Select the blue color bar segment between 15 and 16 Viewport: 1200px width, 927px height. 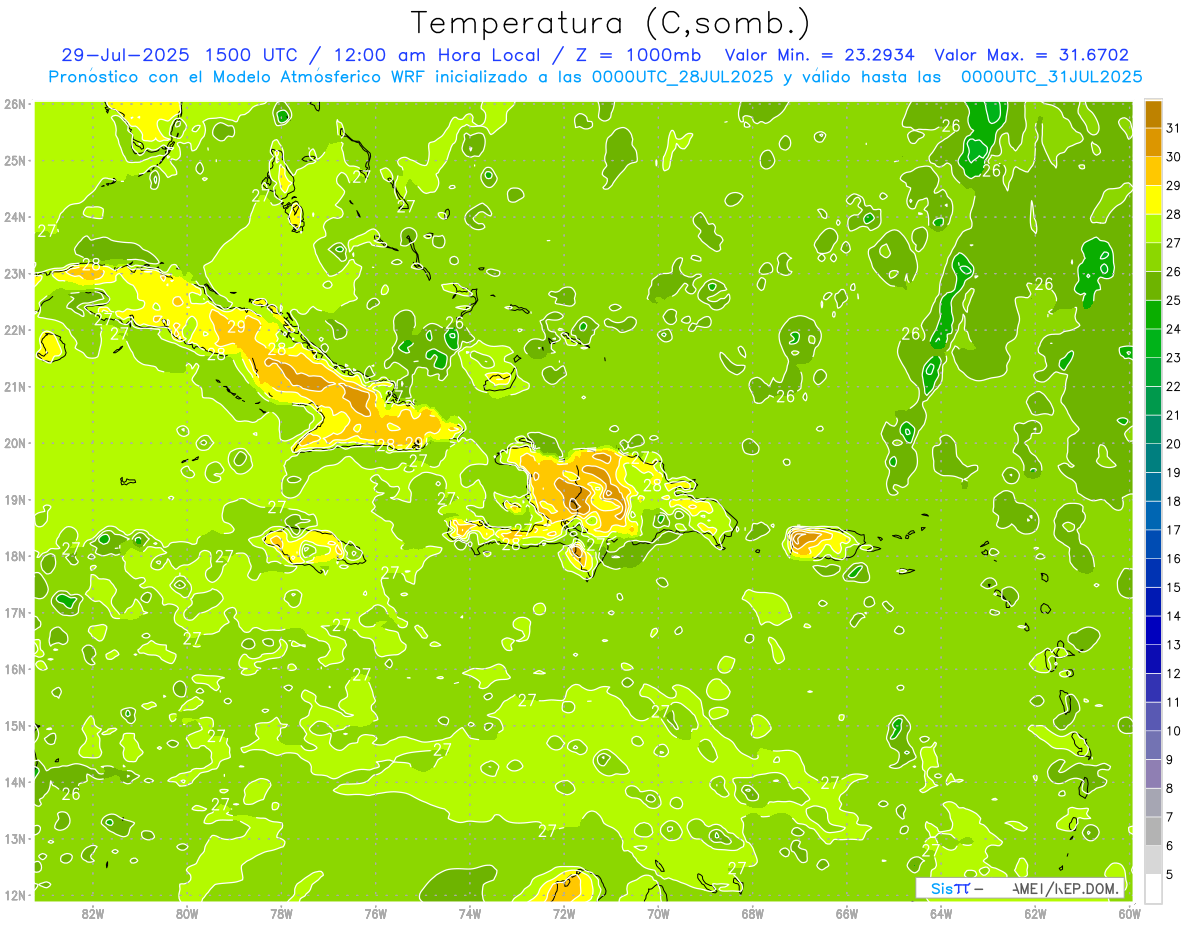(x=1153, y=573)
